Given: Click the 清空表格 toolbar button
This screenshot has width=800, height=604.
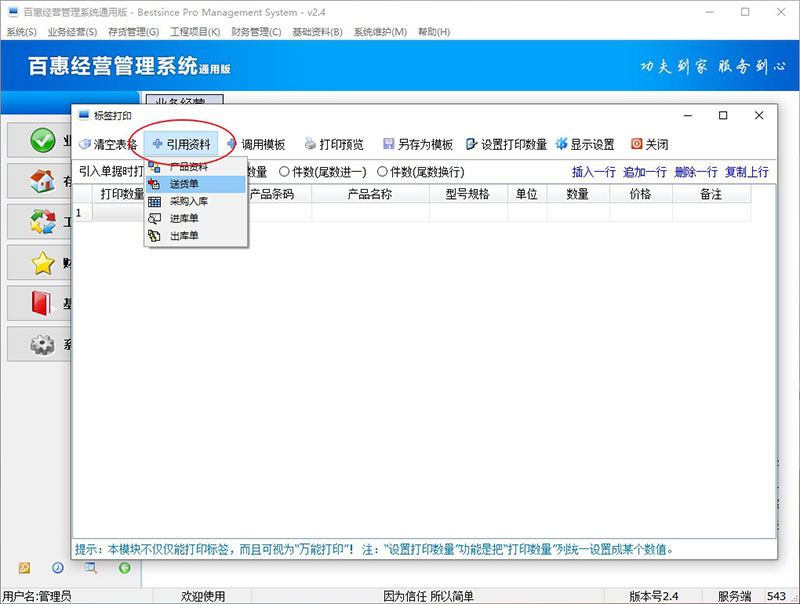Looking at the screenshot, I should coord(108,144).
